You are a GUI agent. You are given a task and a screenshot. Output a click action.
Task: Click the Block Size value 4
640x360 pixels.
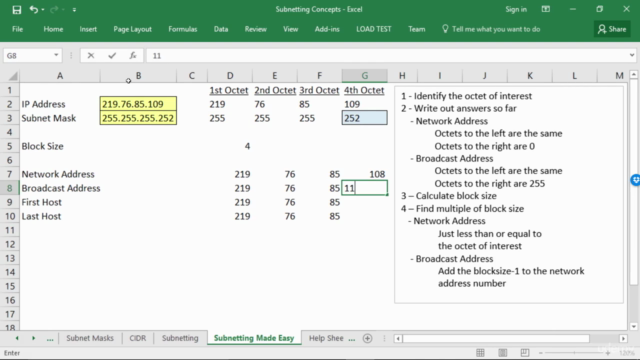230,146
